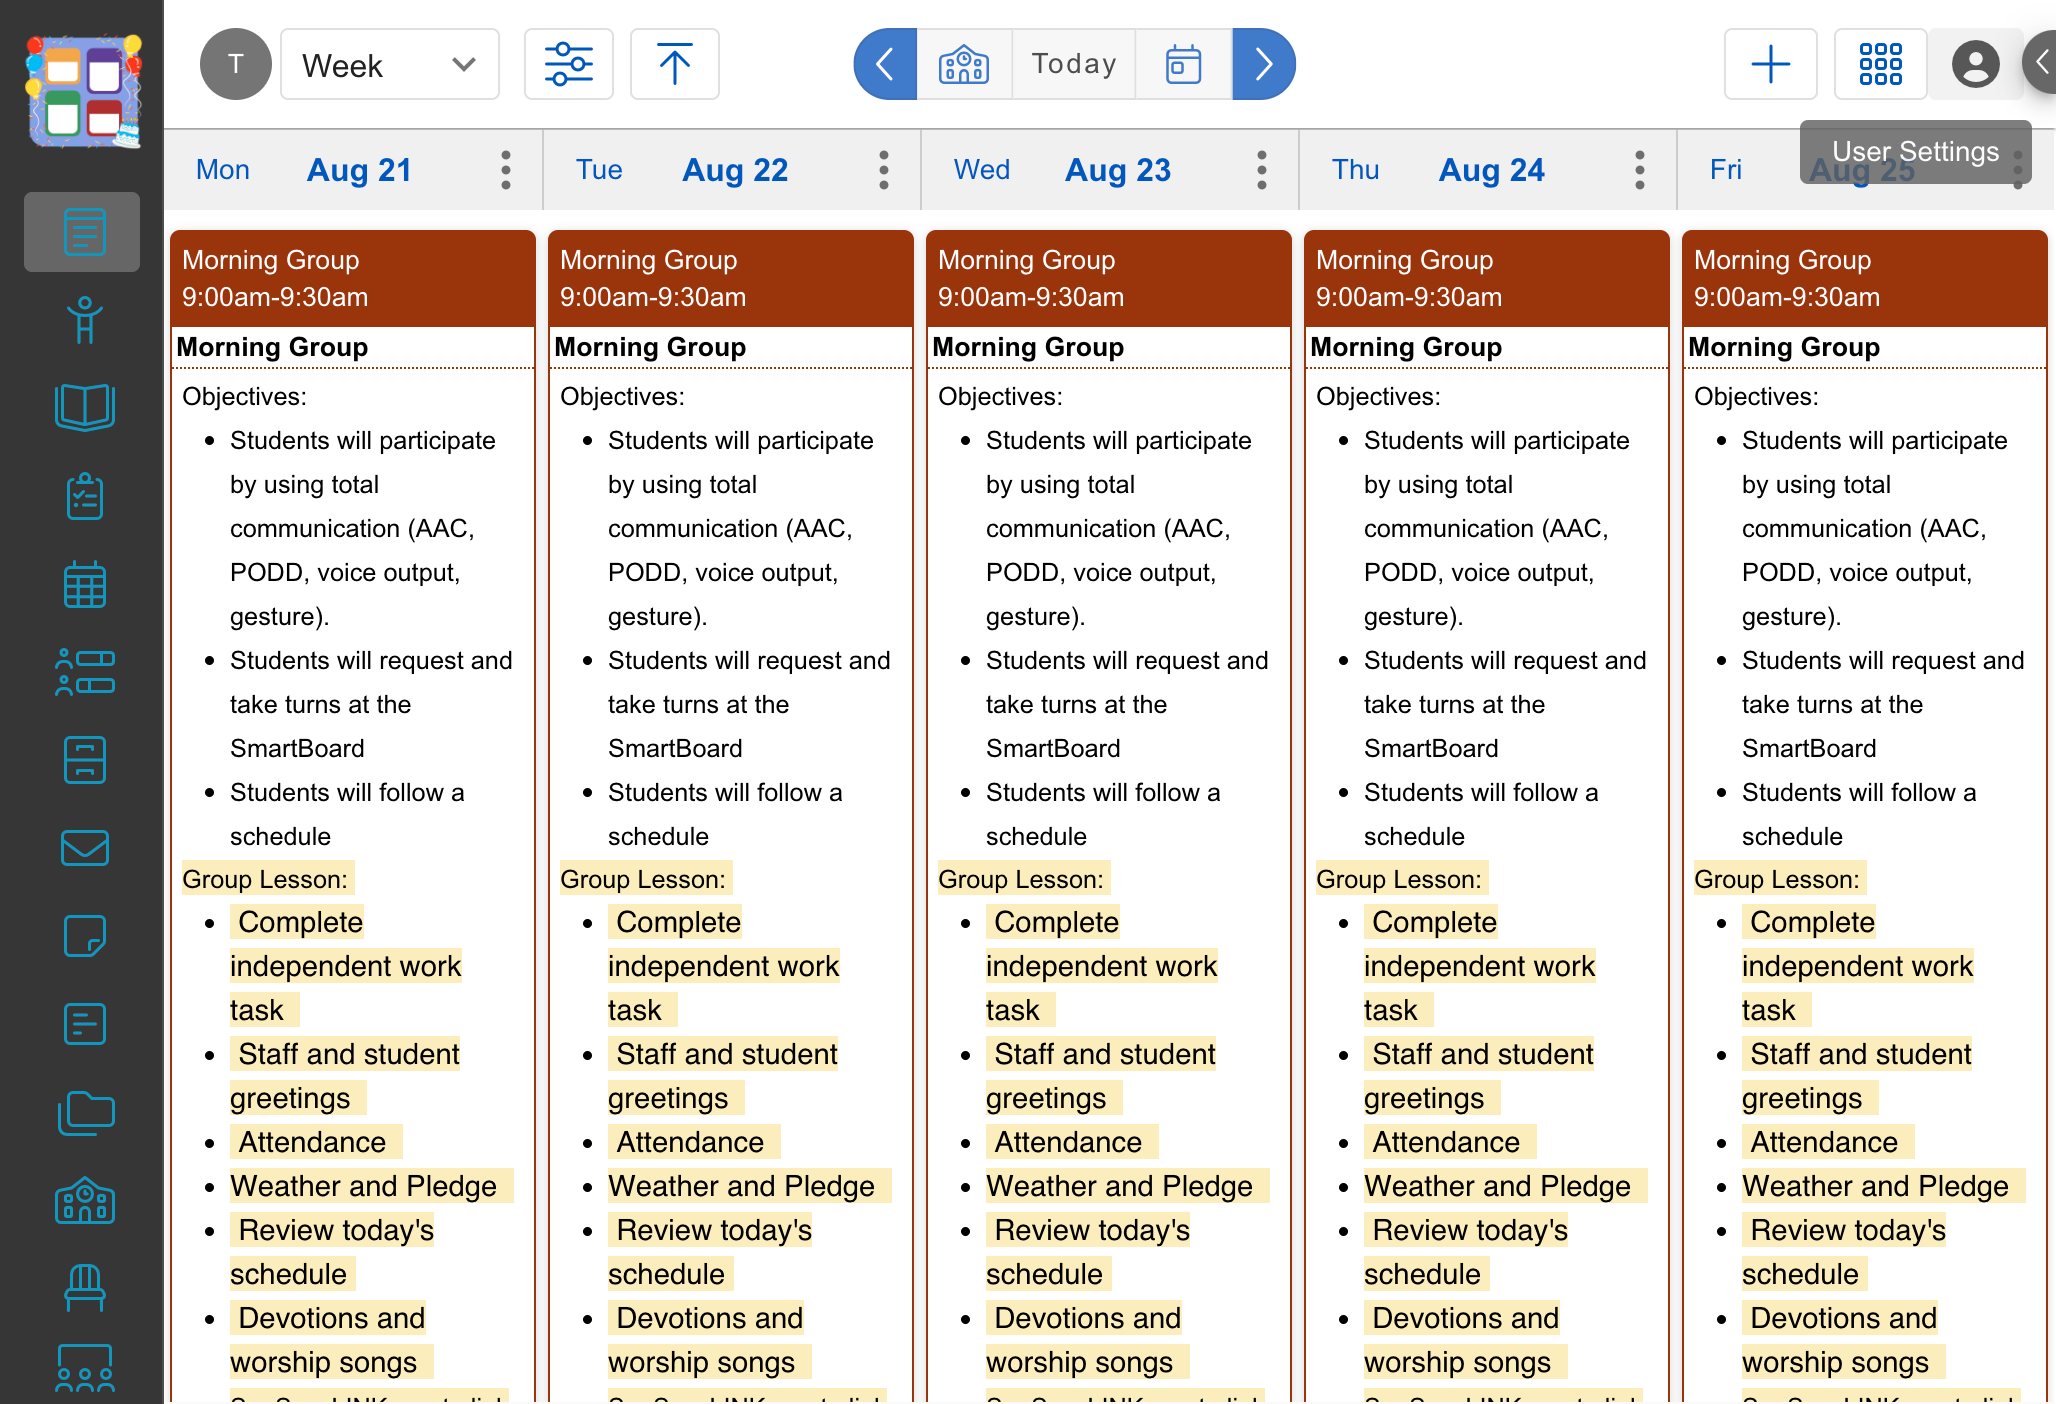
Task: Open the nine-dot apps grid button
Action: click(x=1880, y=64)
